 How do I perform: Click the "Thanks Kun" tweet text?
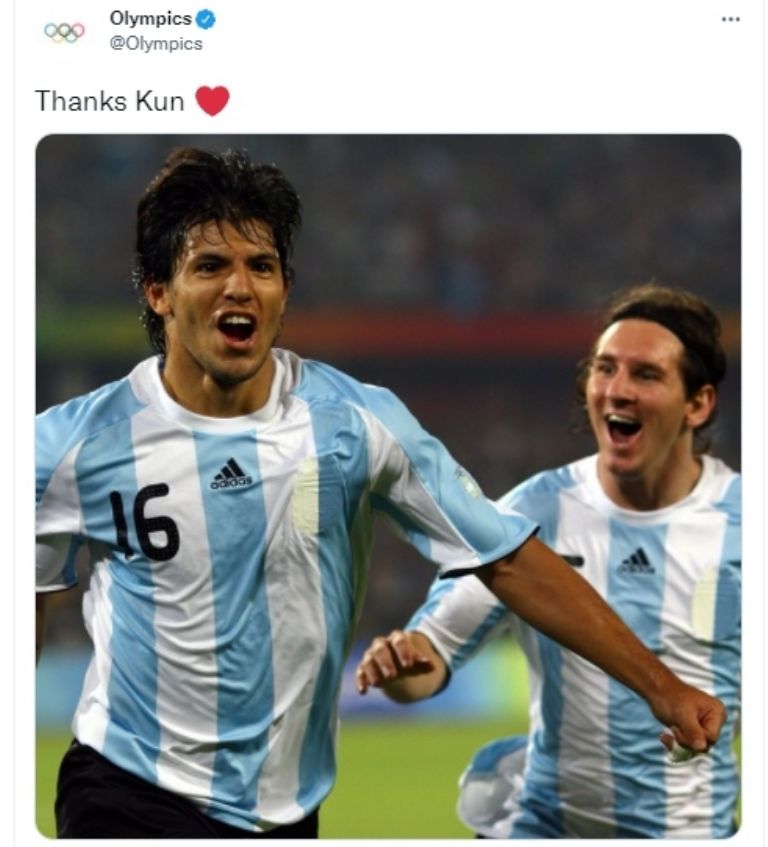pos(110,101)
